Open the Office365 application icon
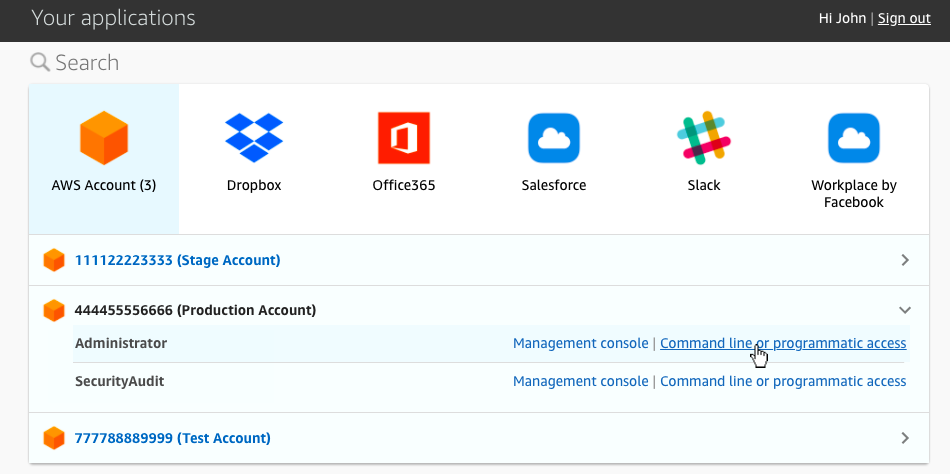Screen dimensions: 950x475 [x=403, y=138]
